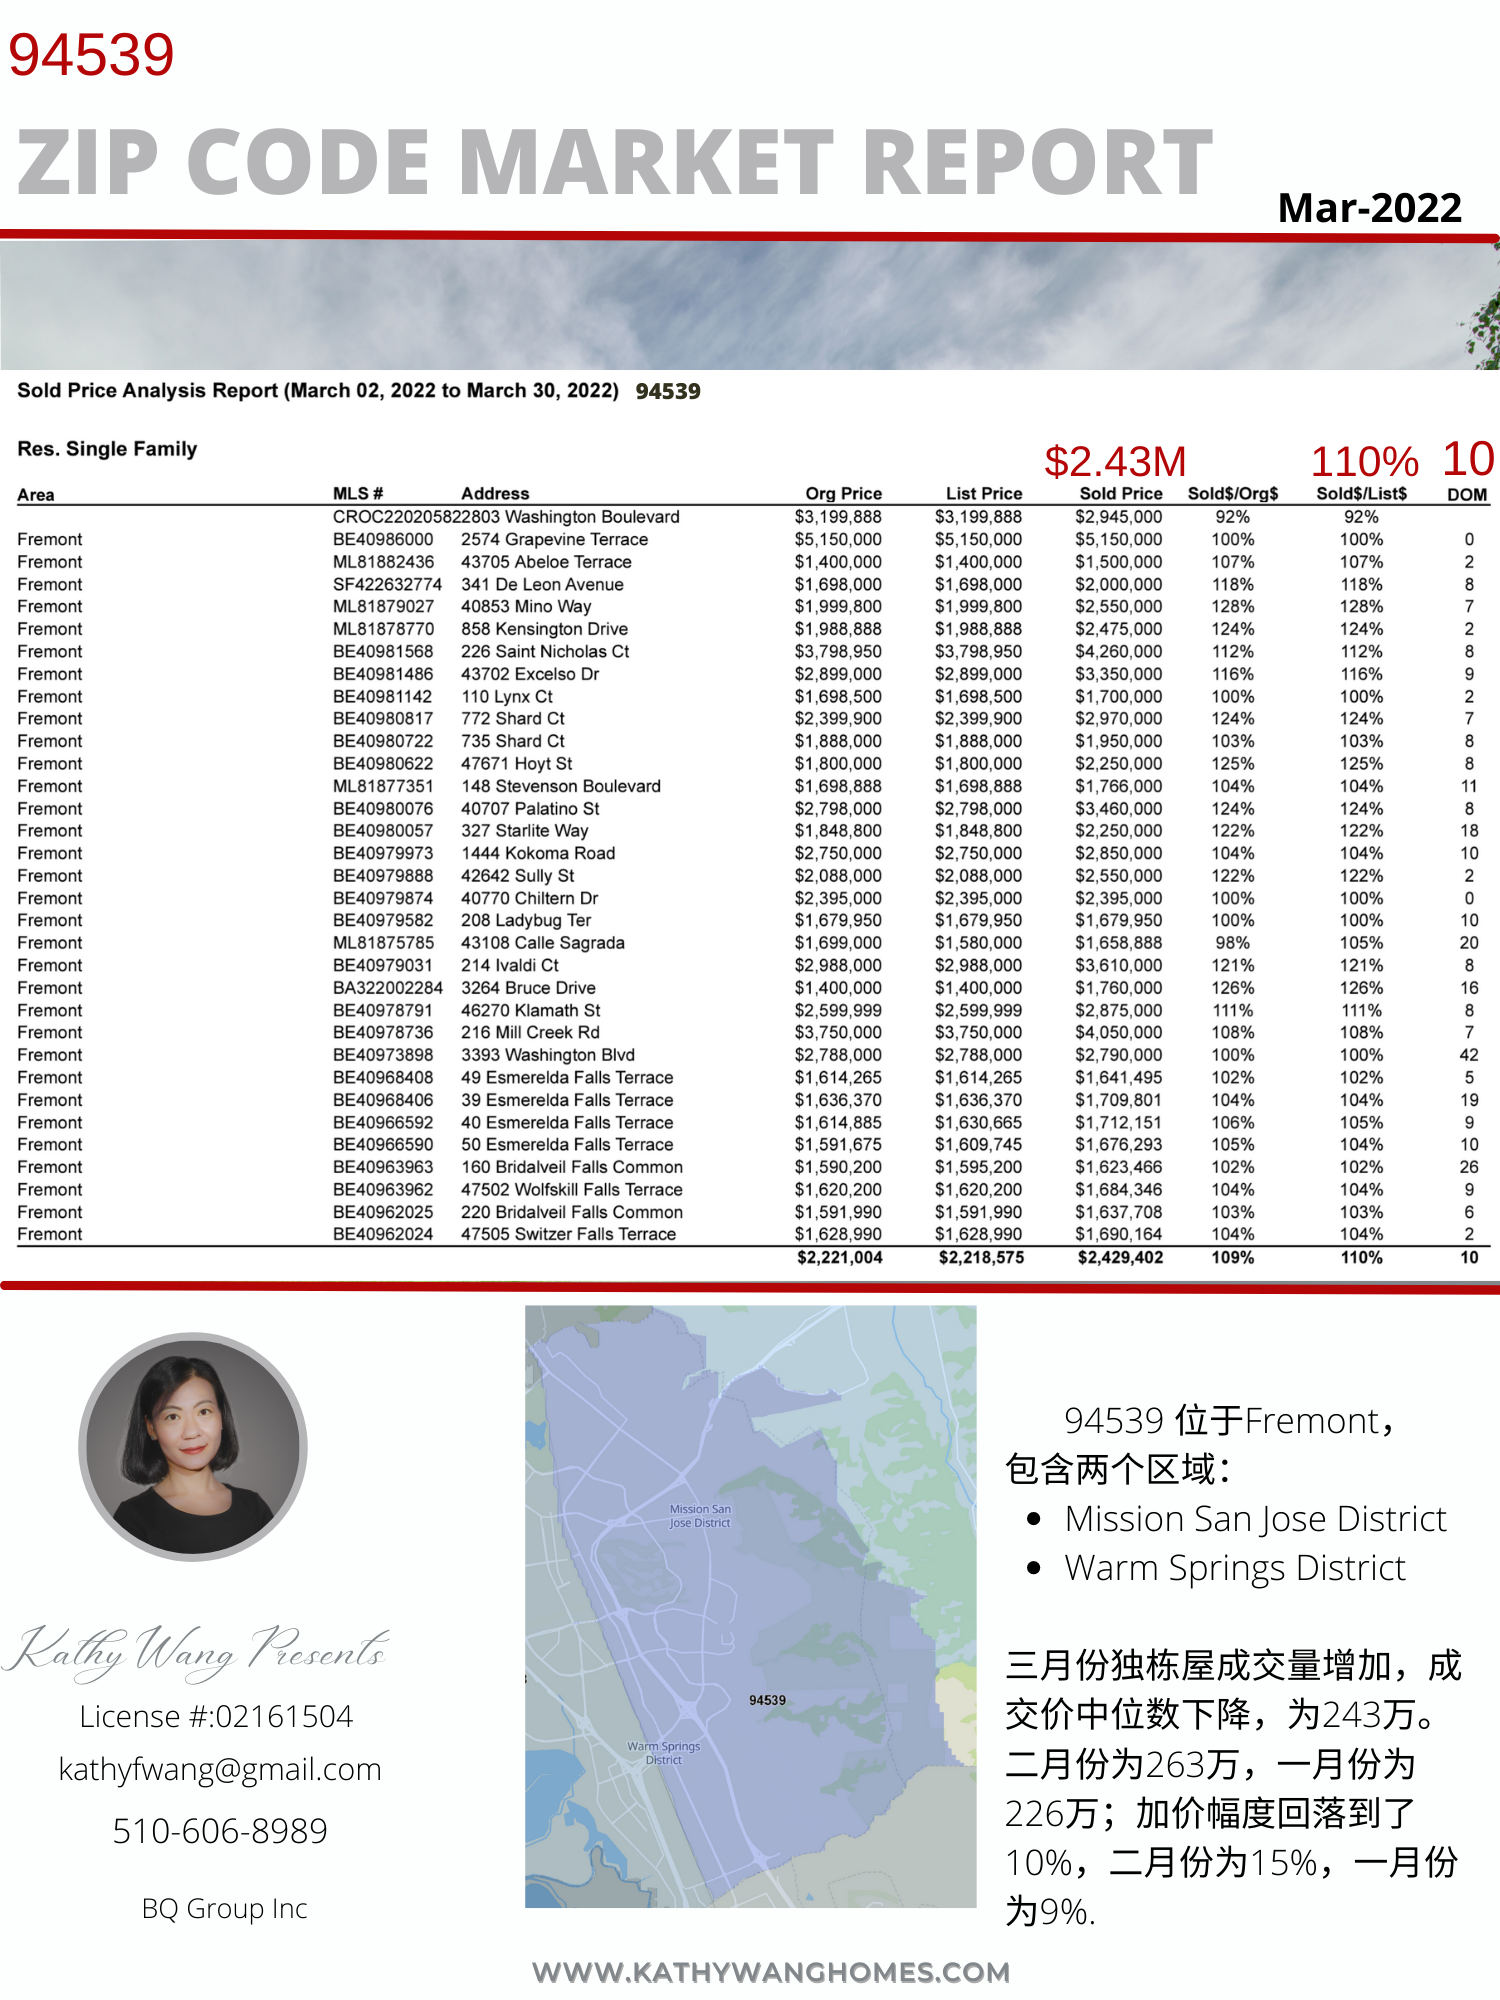Viewport: 1500px width, 2000px height.
Task: Click the List Price column header
Action: click(983, 493)
